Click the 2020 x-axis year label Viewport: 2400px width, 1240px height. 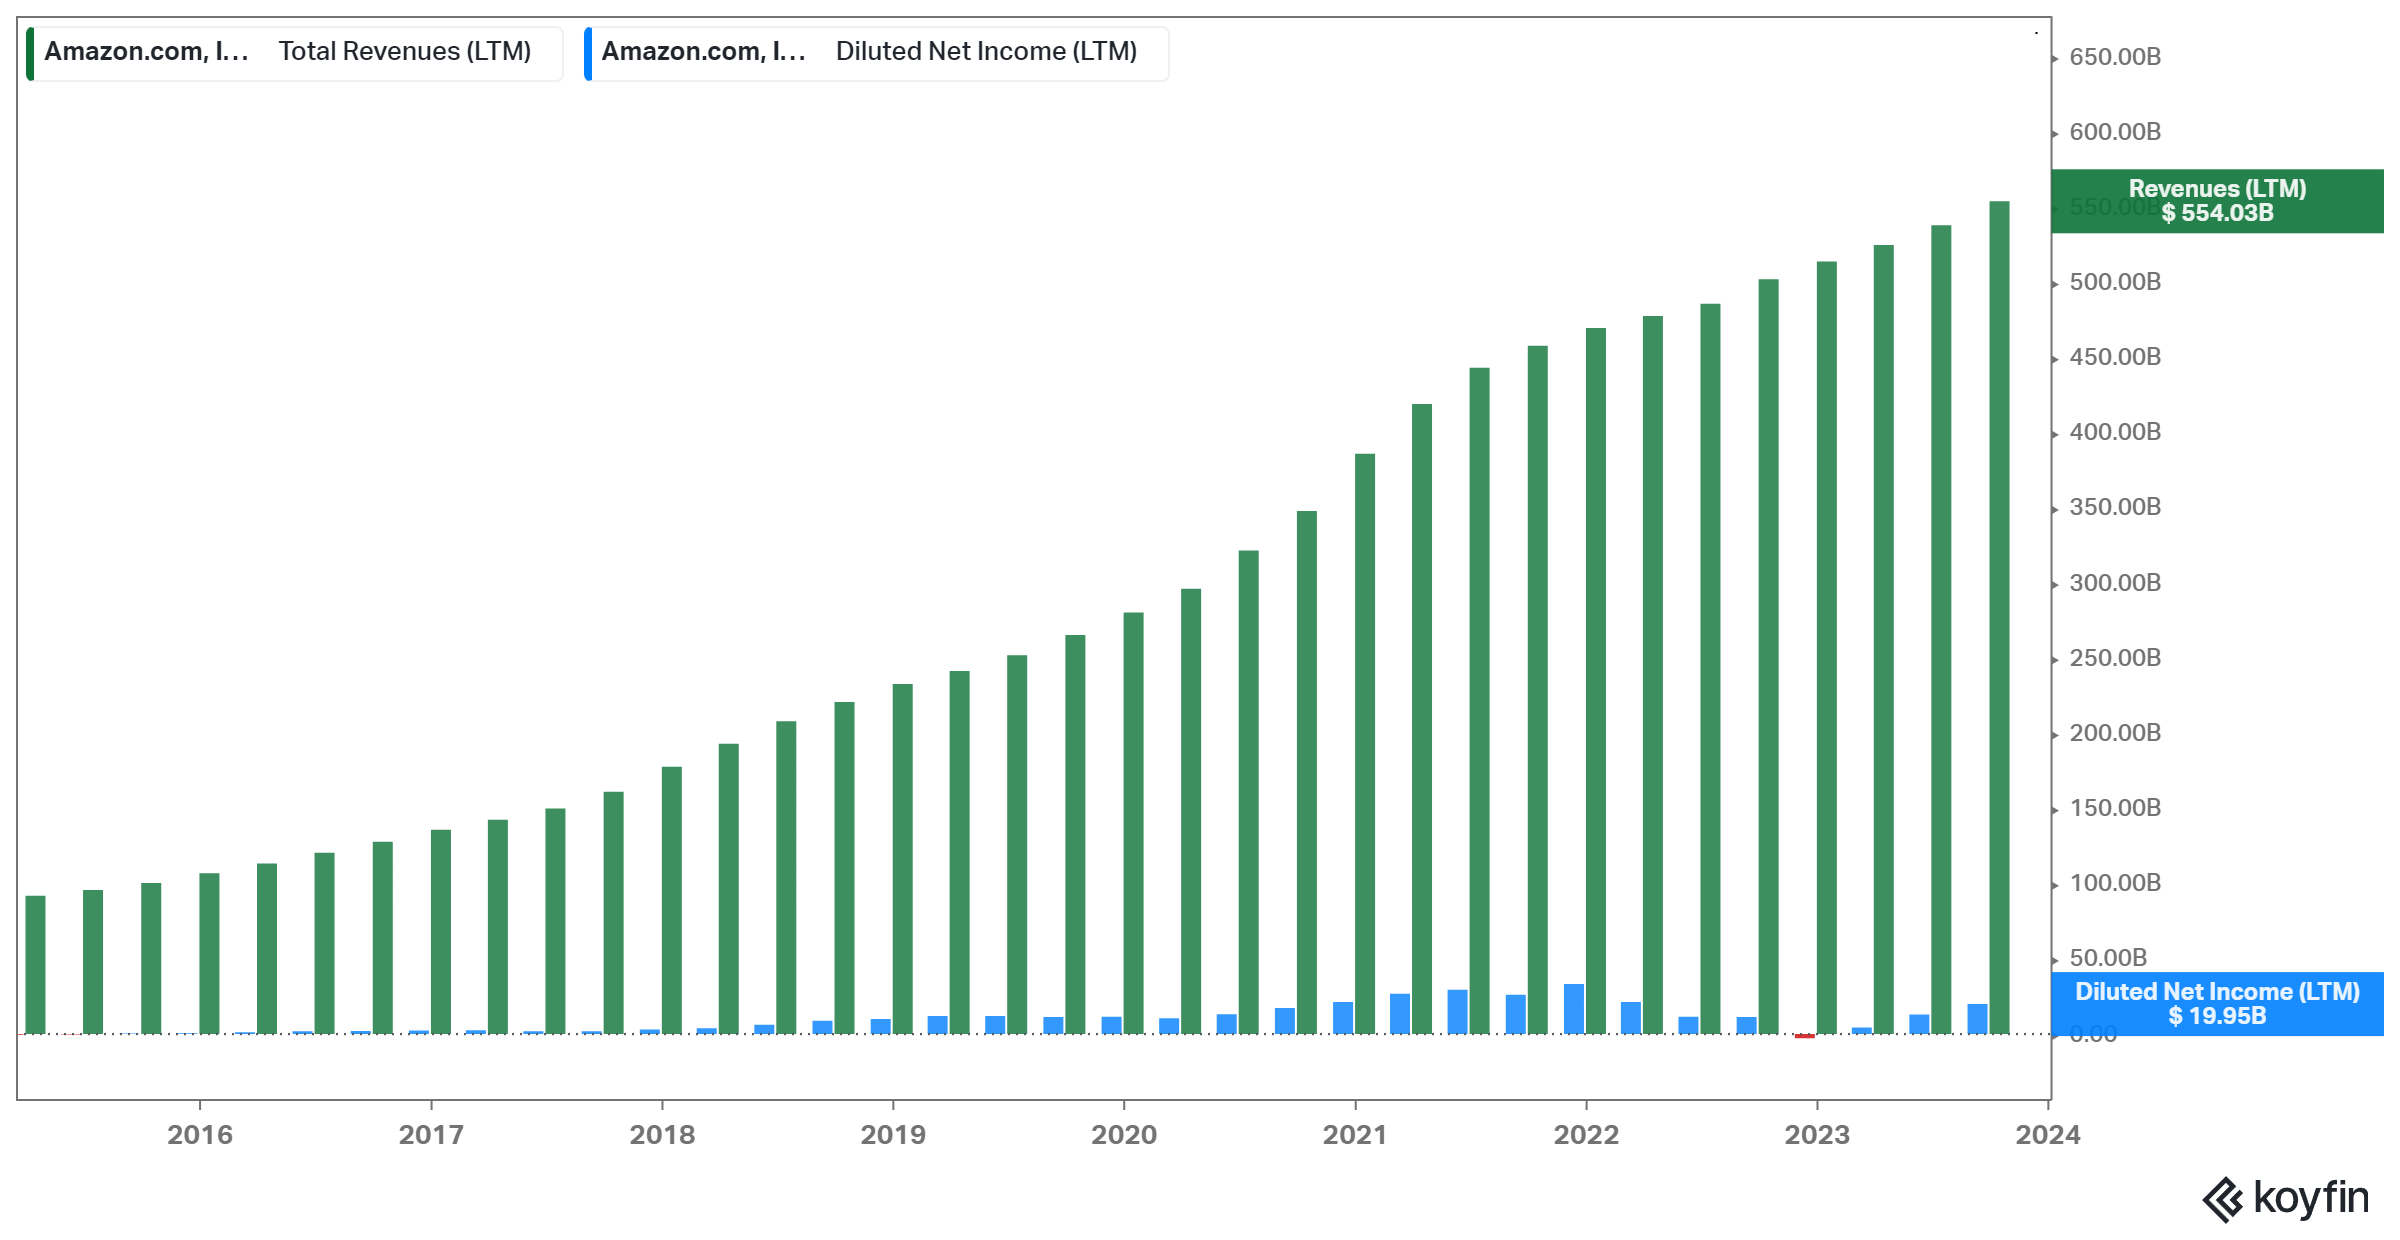1124,1135
